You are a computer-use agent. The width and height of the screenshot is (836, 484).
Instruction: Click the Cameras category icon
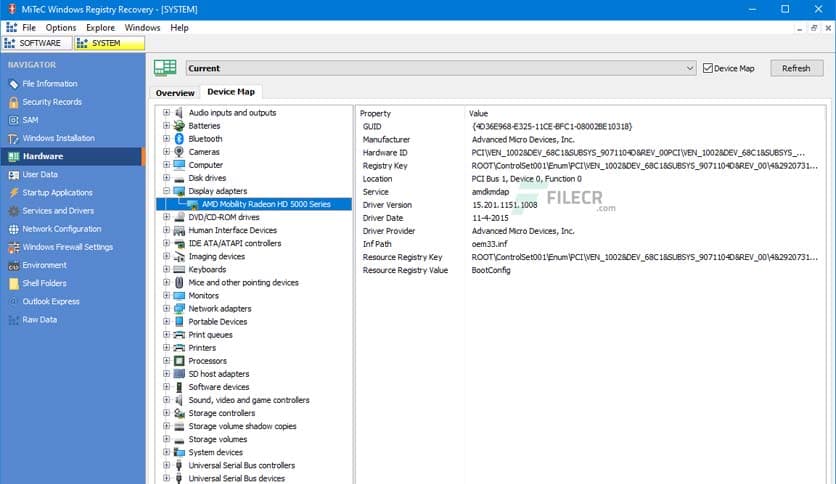pyautogui.click(x=180, y=152)
